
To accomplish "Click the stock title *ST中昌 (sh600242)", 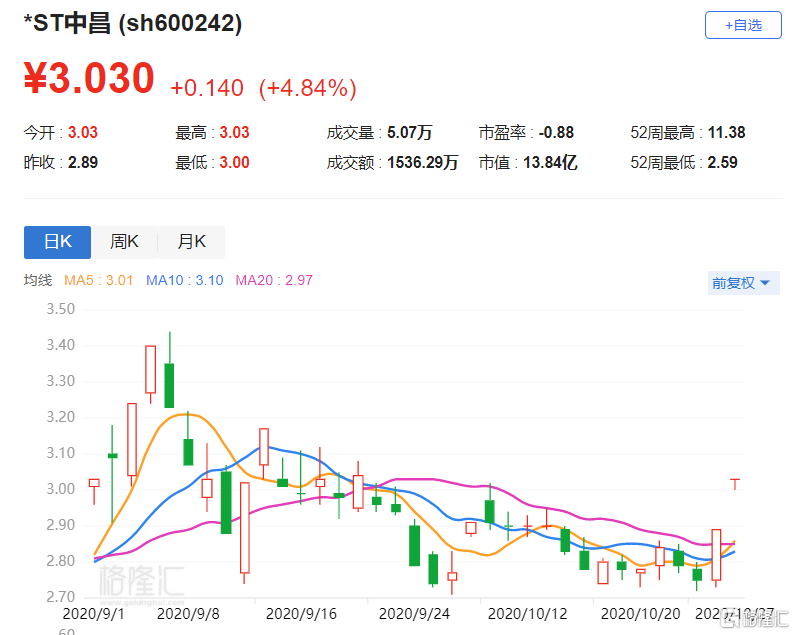I will coord(133,24).
